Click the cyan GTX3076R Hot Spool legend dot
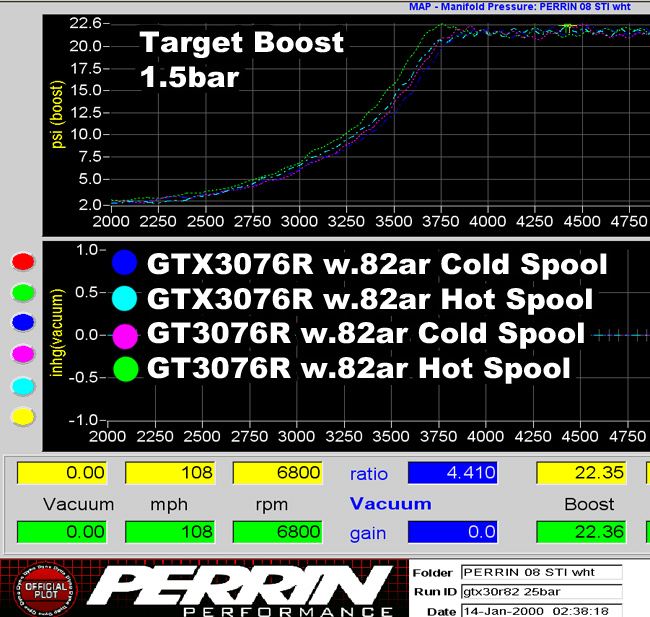The image size is (650, 617). [x=124, y=299]
